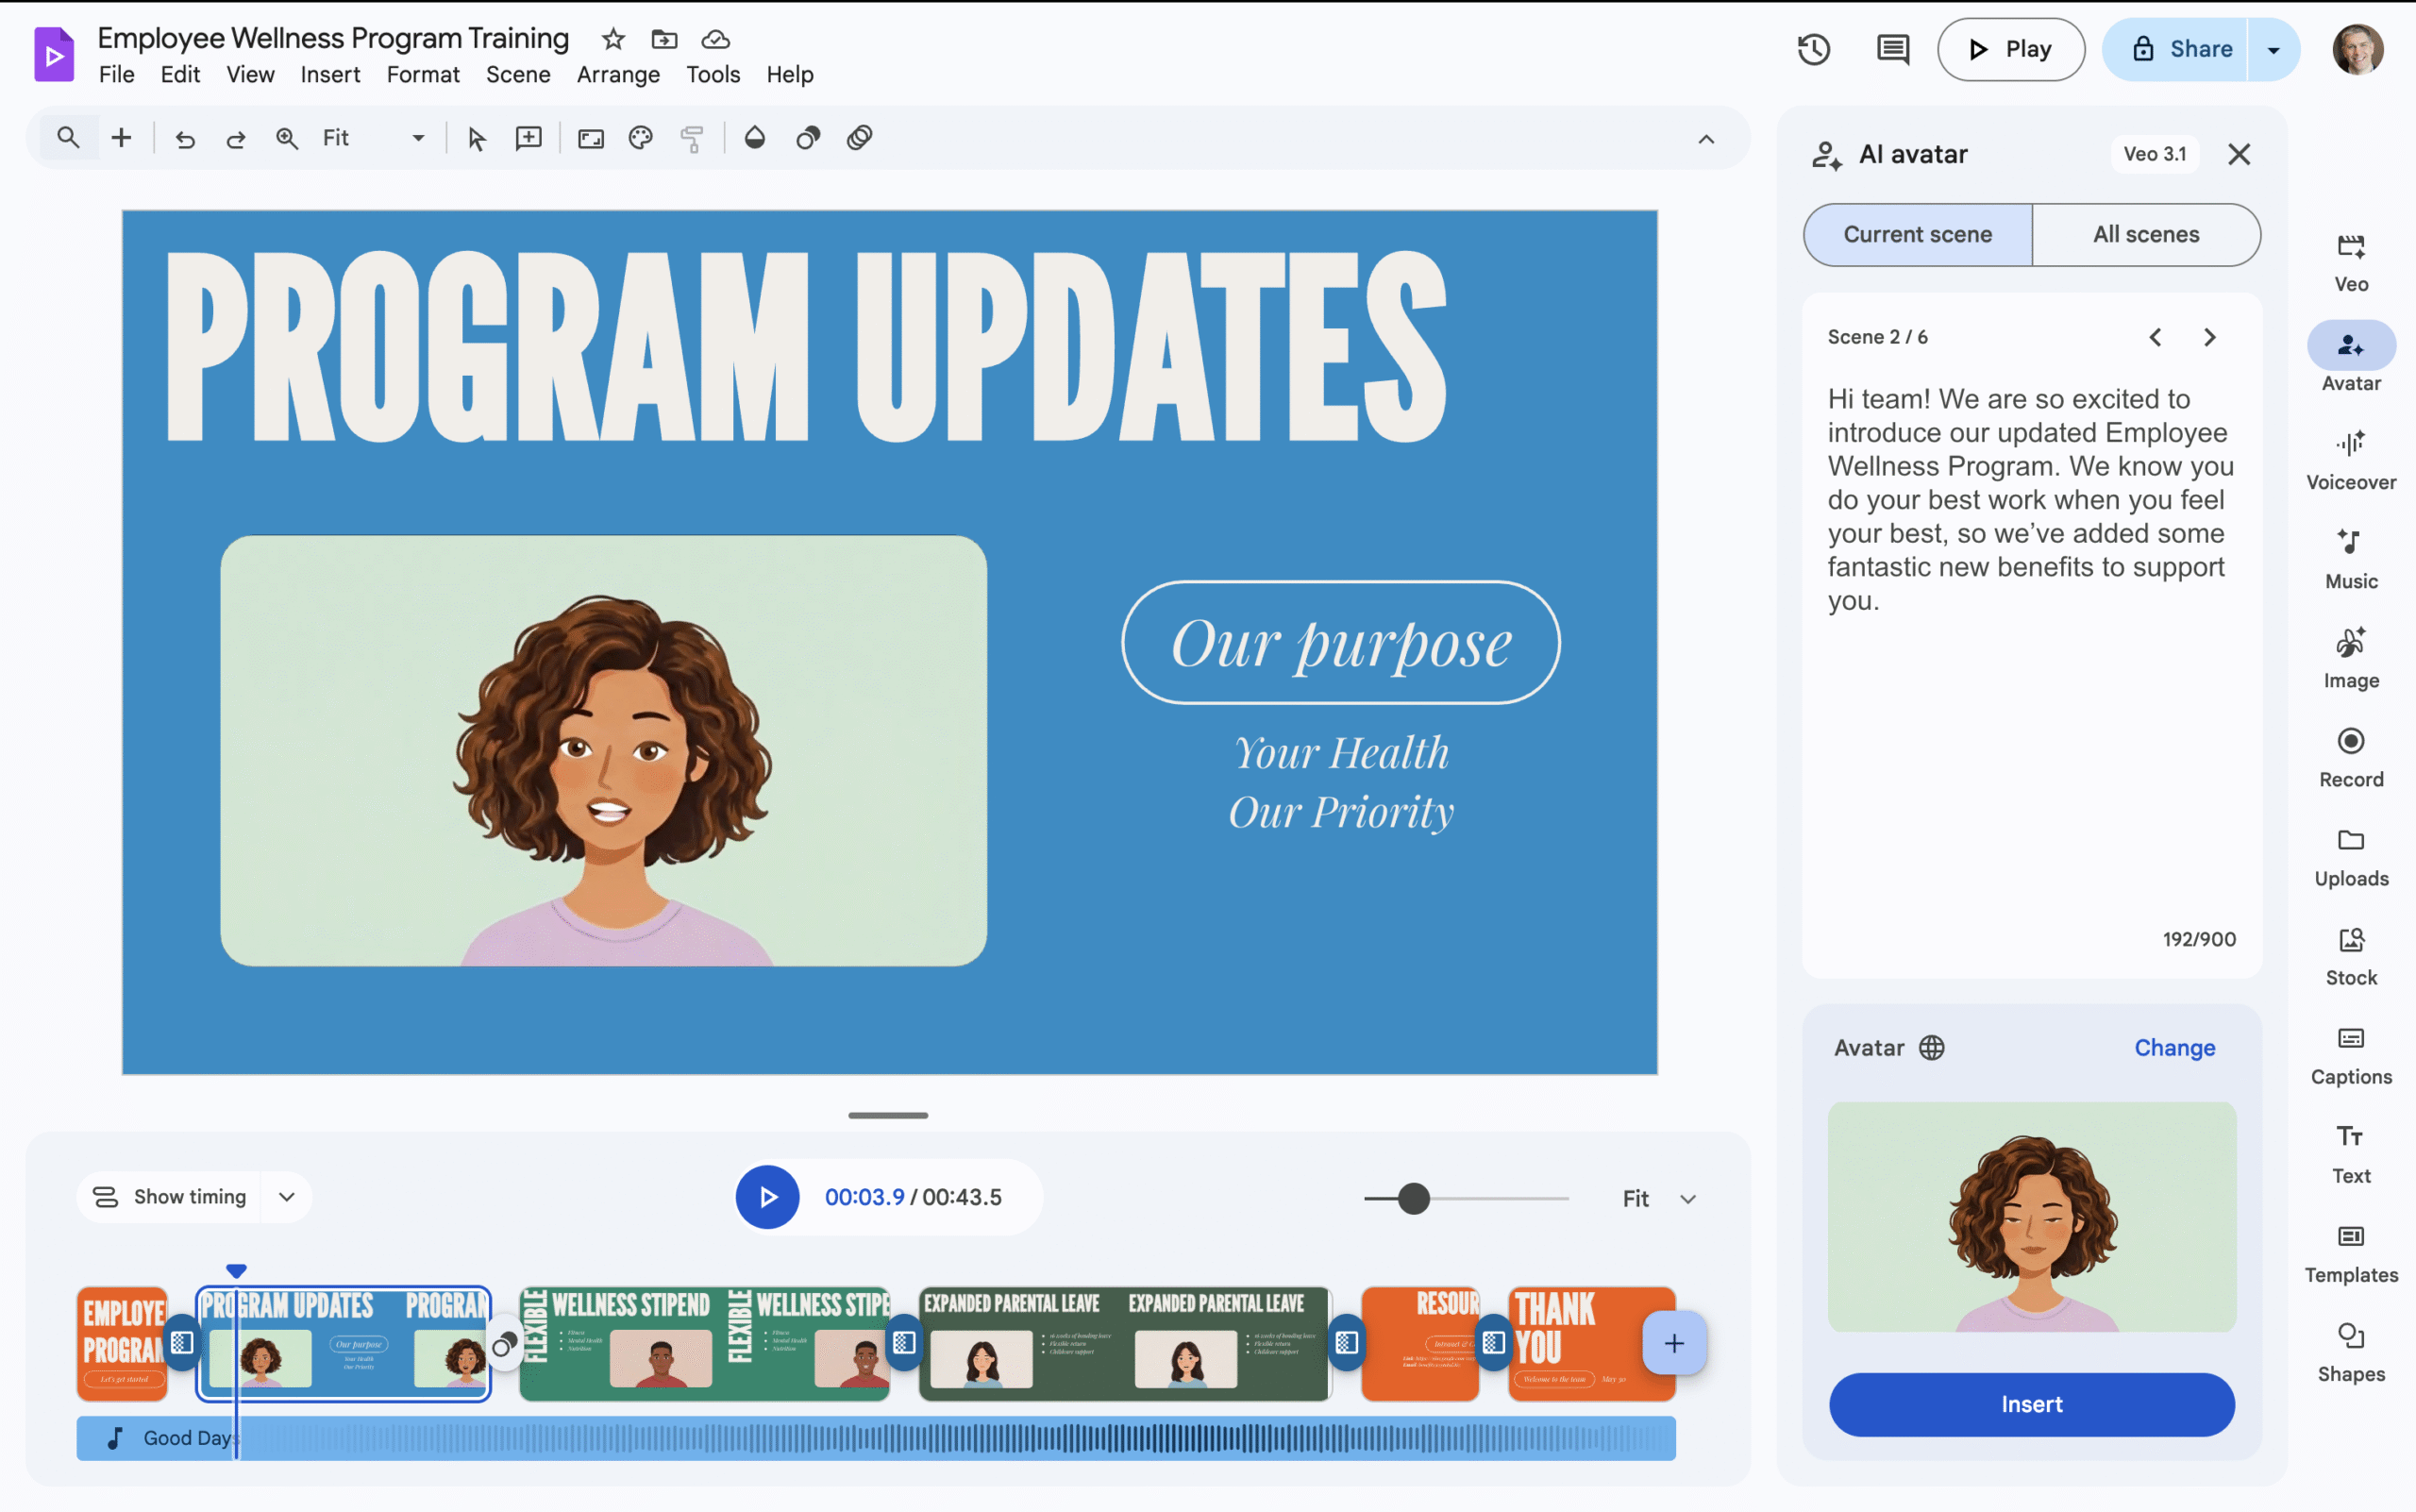The width and height of the screenshot is (2416, 1512).
Task: Switch to All scenes toggle
Action: [x=2146, y=234]
